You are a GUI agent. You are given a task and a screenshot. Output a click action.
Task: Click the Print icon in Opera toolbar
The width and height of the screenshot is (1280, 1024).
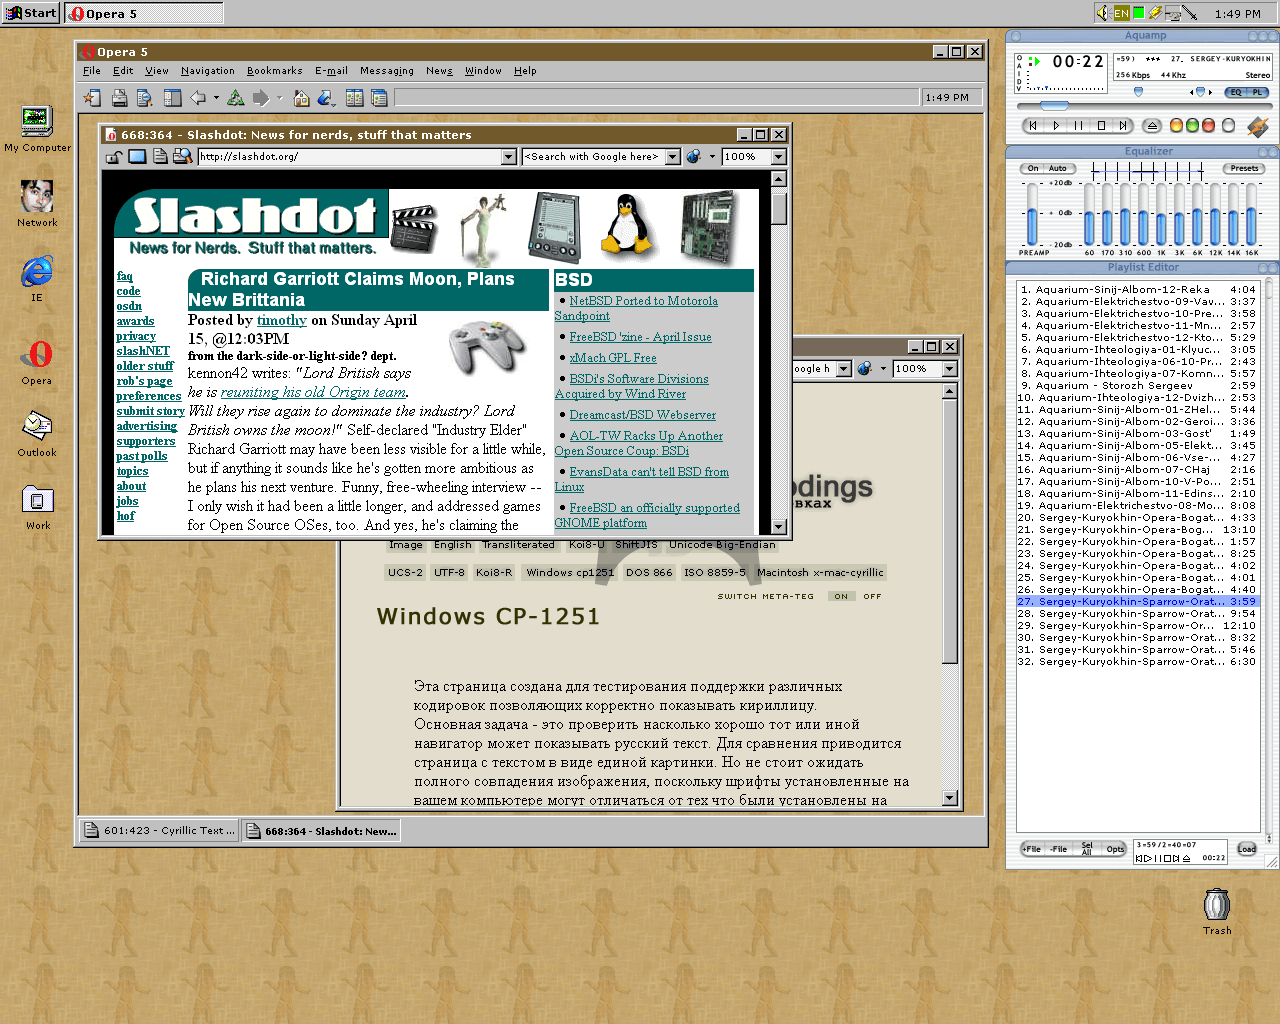(119, 98)
